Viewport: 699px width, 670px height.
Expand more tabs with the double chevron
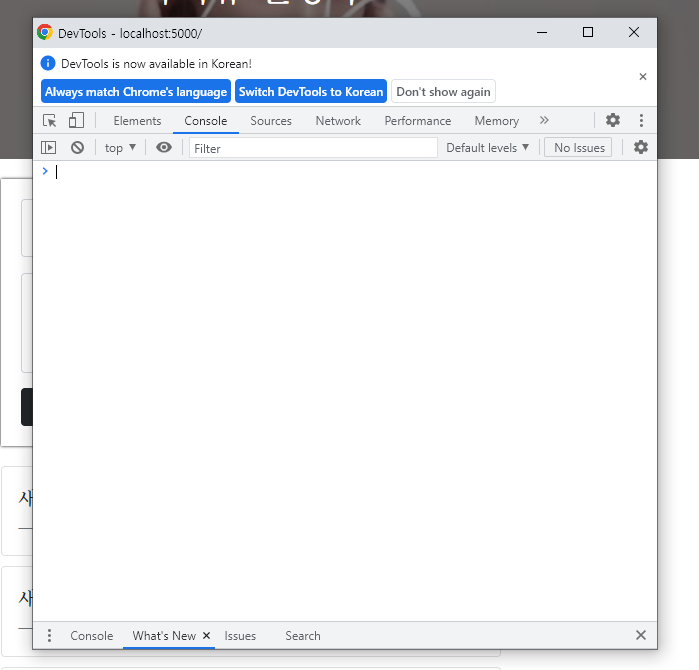[x=544, y=120]
